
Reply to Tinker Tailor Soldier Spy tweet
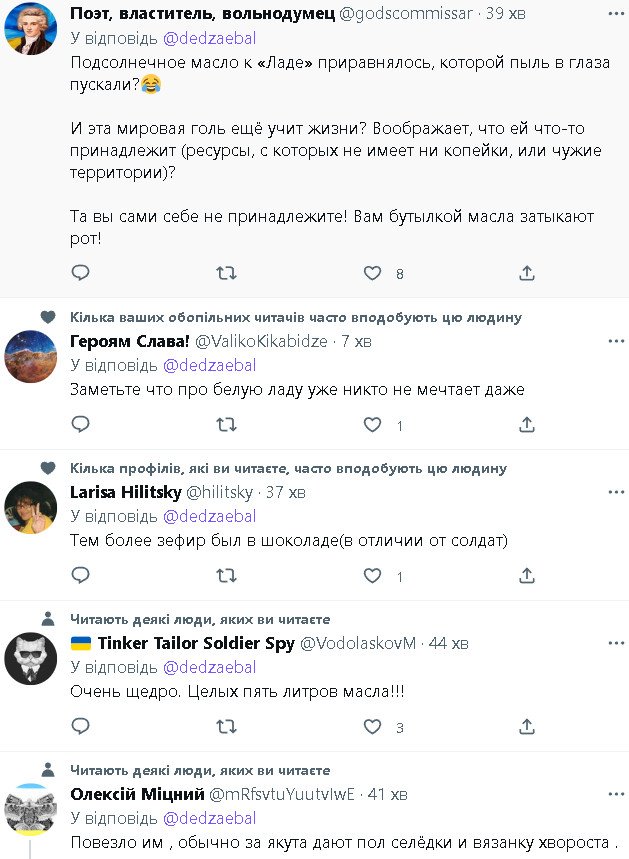tap(81, 727)
